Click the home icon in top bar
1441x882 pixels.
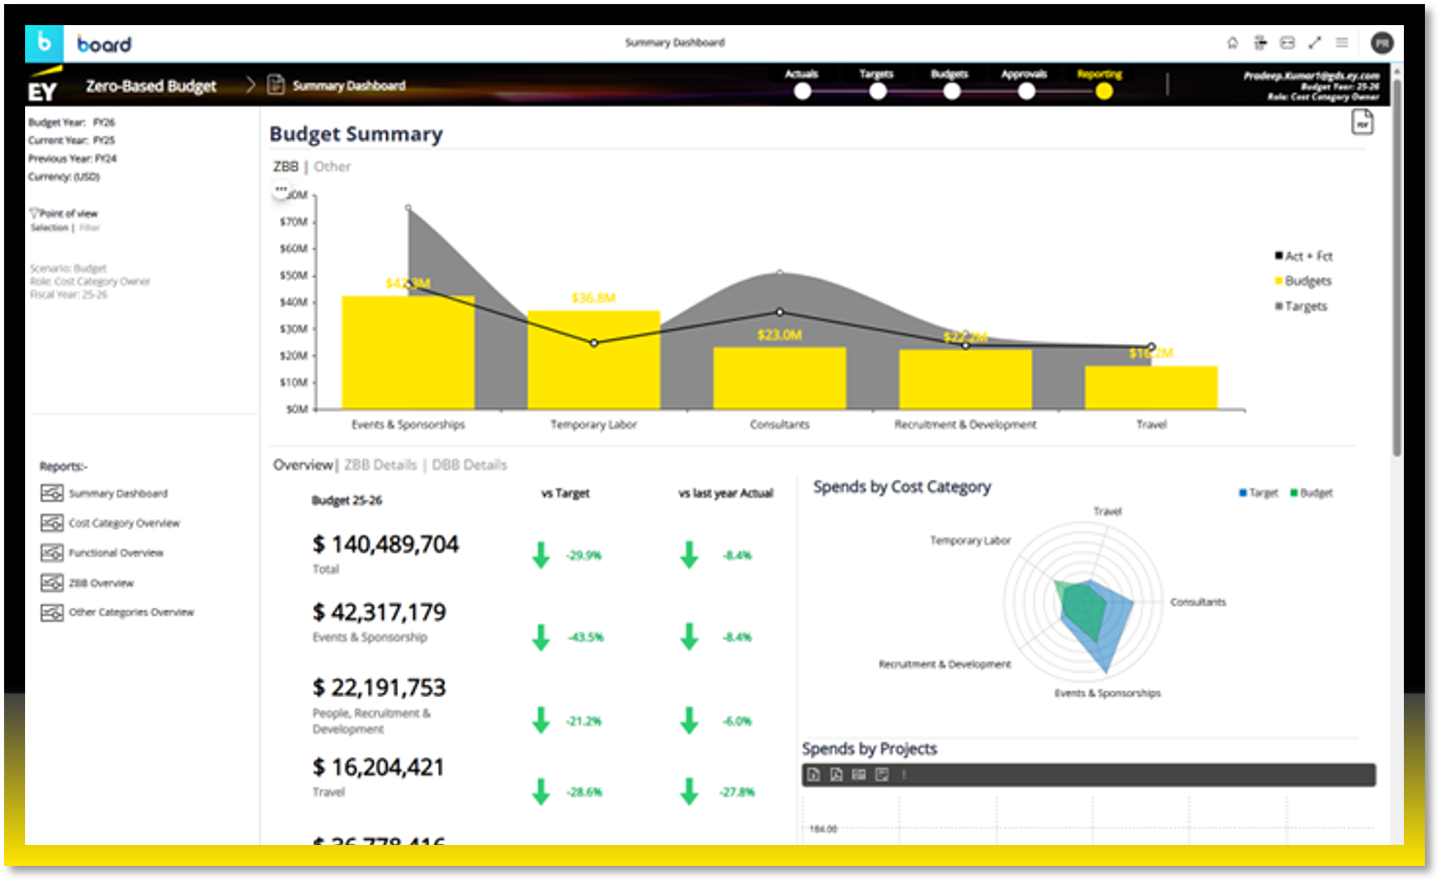(1232, 43)
